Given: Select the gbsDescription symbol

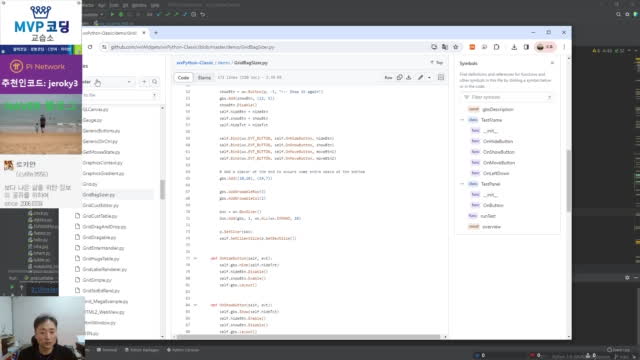Looking at the screenshot, I should pyautogui.click(x=498, y=109).
